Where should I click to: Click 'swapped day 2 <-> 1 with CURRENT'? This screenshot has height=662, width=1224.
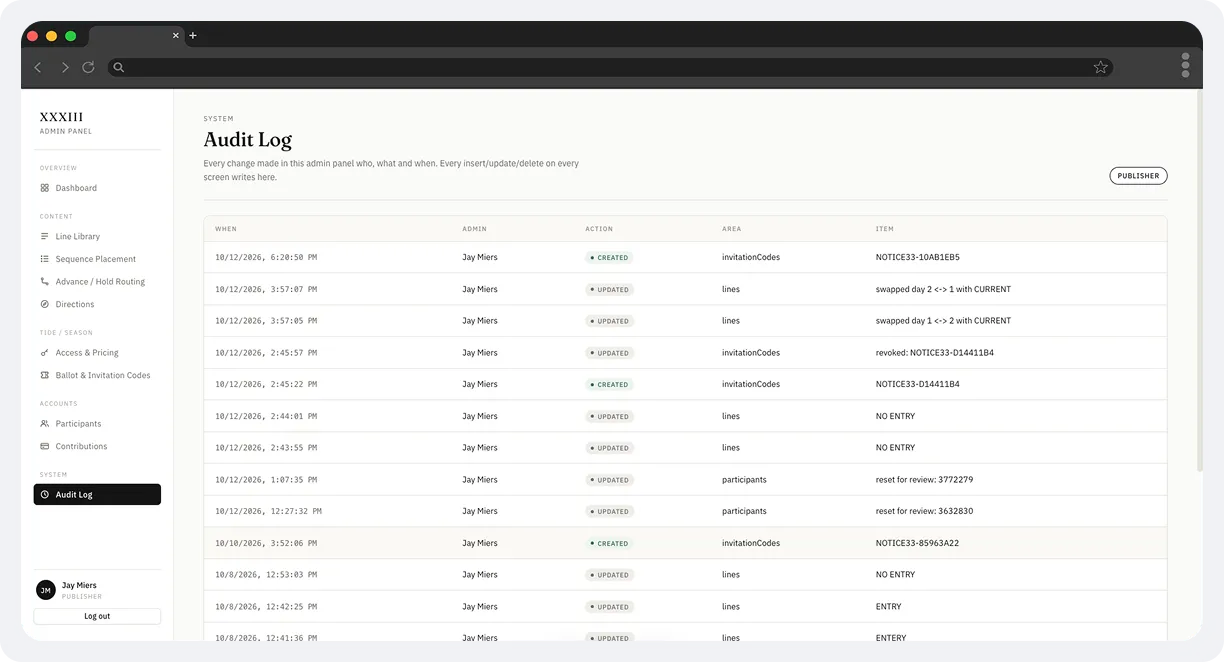[943, 289]
